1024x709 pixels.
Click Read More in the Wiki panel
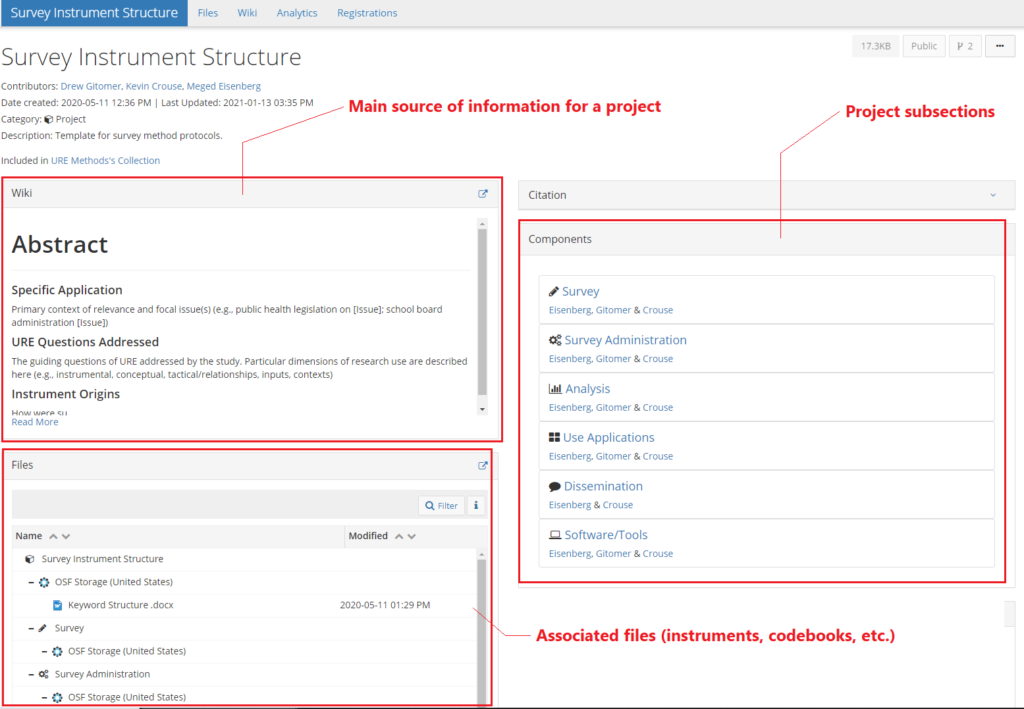tap(35, 422)
